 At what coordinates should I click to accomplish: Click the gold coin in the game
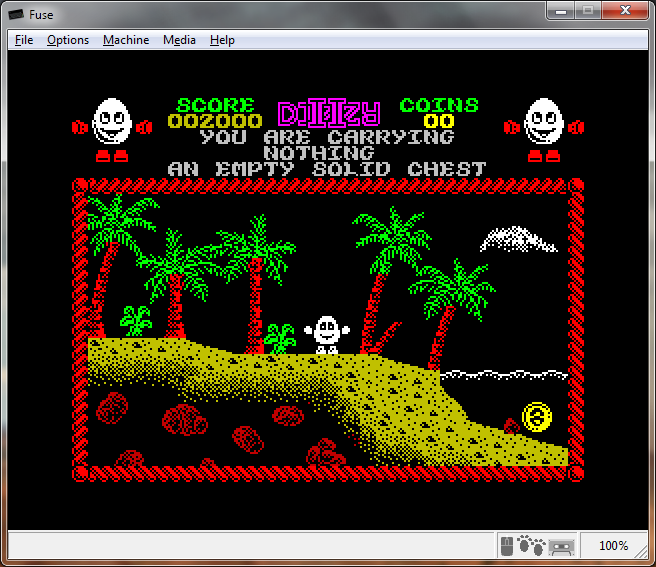[x=537, y=417]
